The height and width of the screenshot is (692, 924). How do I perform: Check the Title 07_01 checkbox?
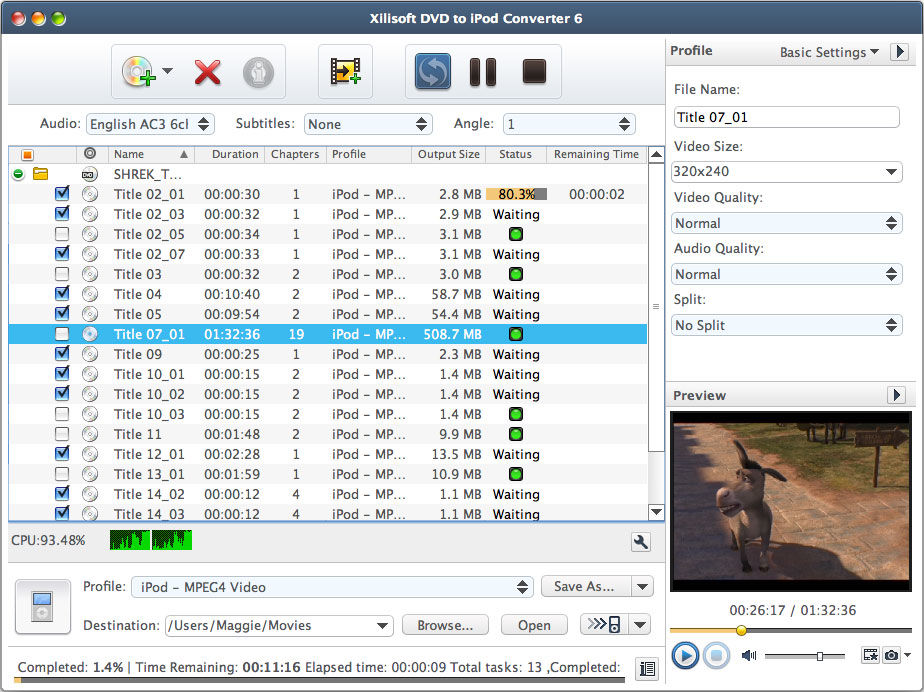(x=62, y=334)
